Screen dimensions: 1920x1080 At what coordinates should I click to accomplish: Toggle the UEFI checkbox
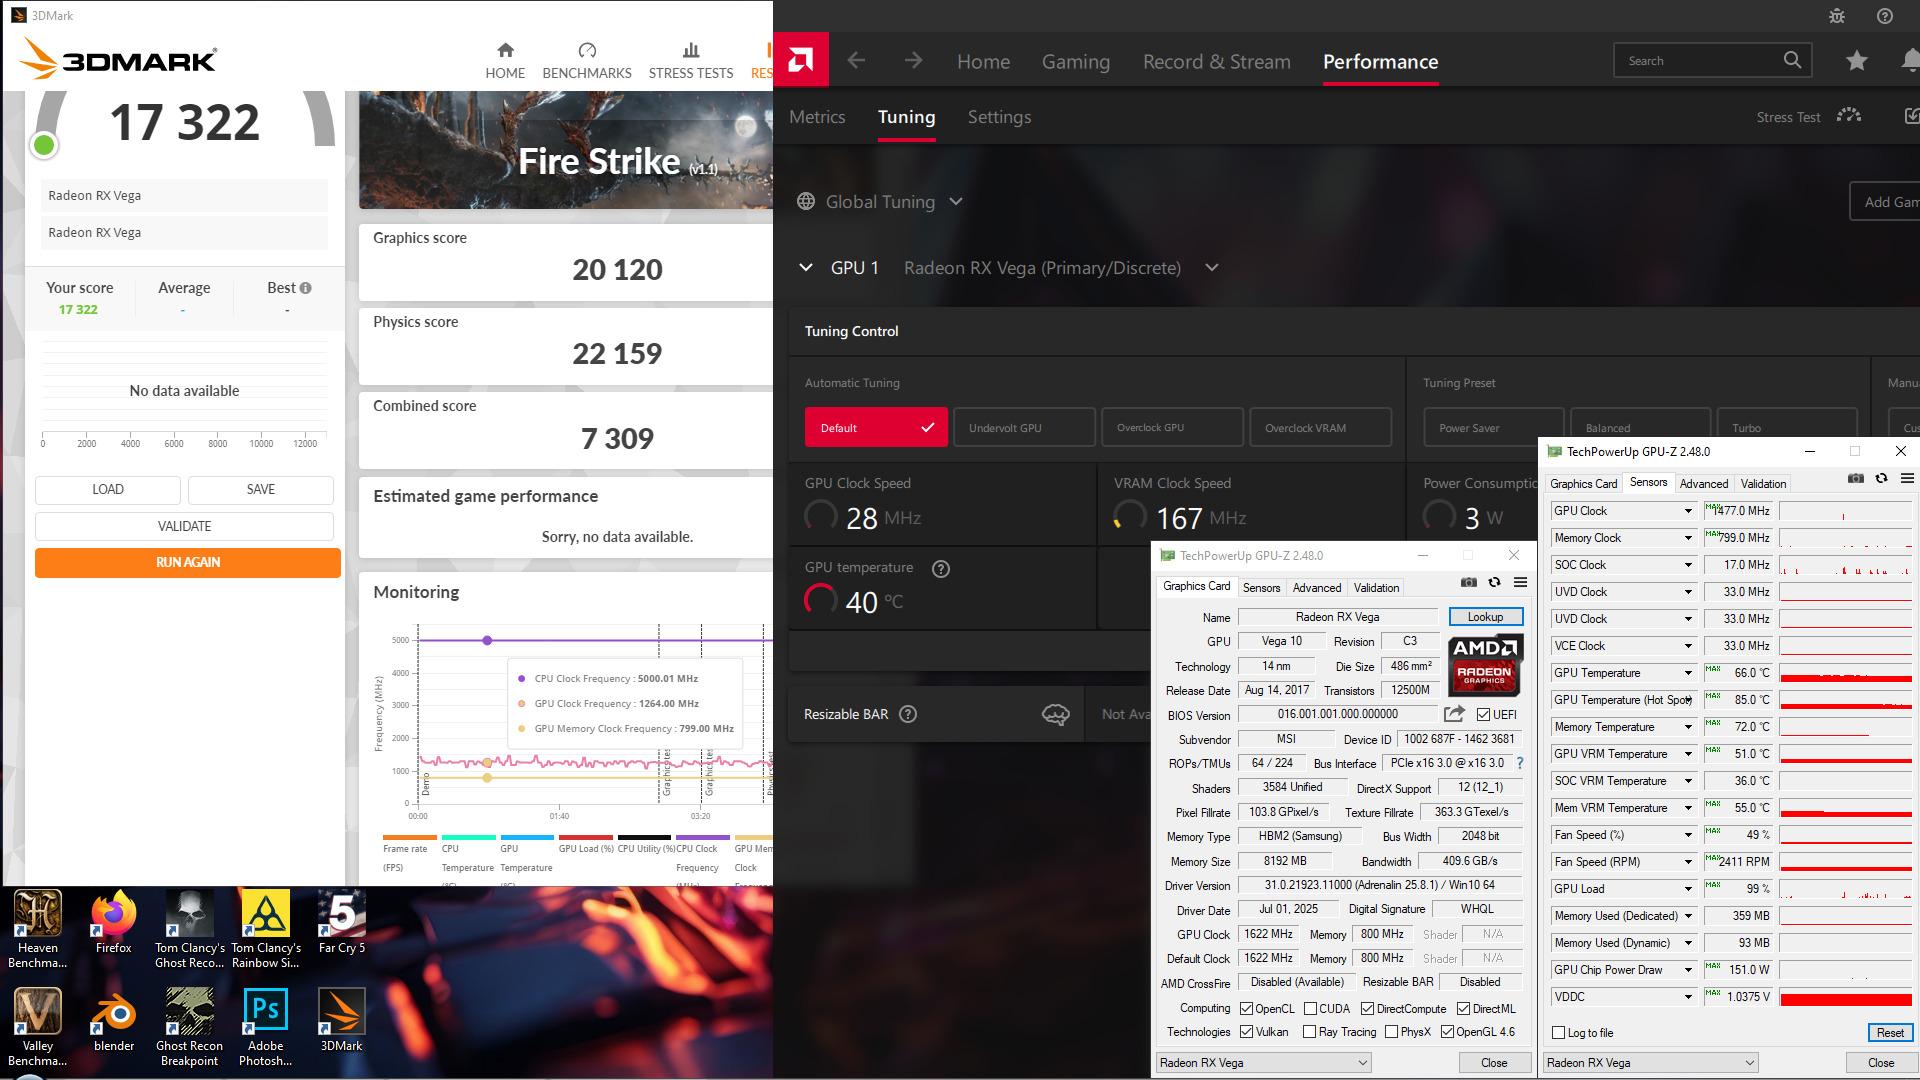[1483, 715]
